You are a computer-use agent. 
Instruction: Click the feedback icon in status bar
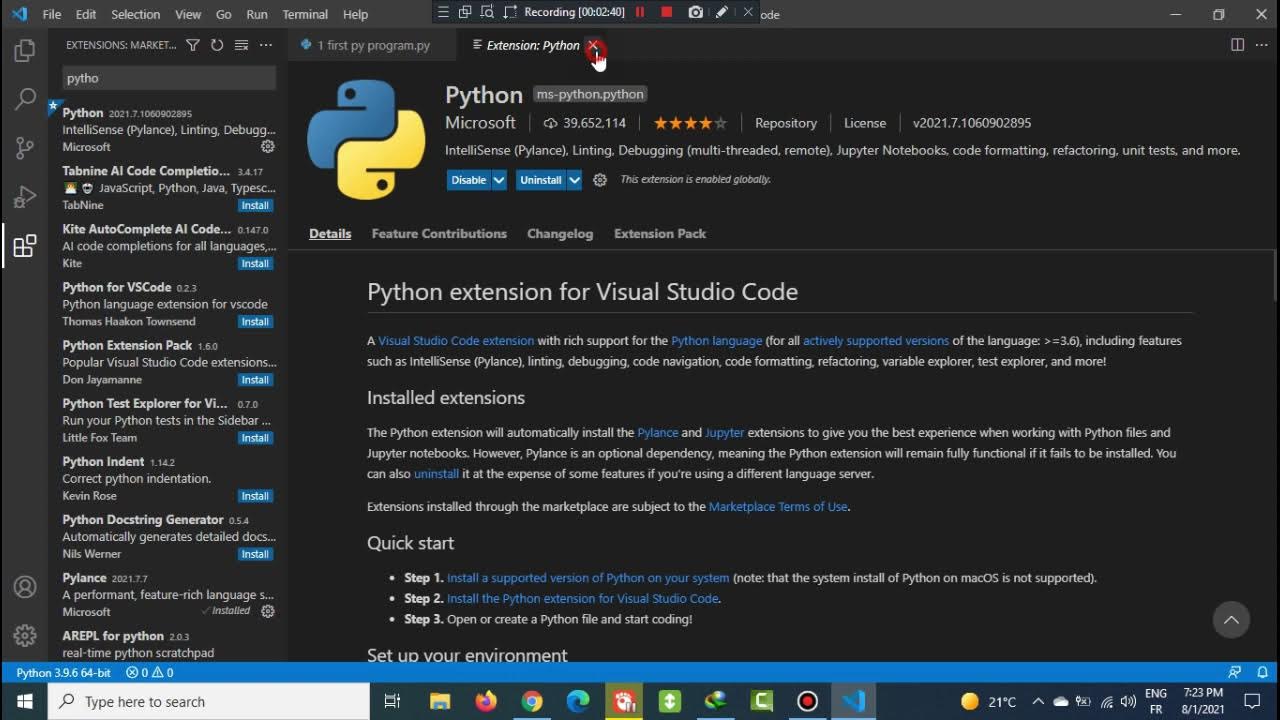click(x=1235, y=673)
